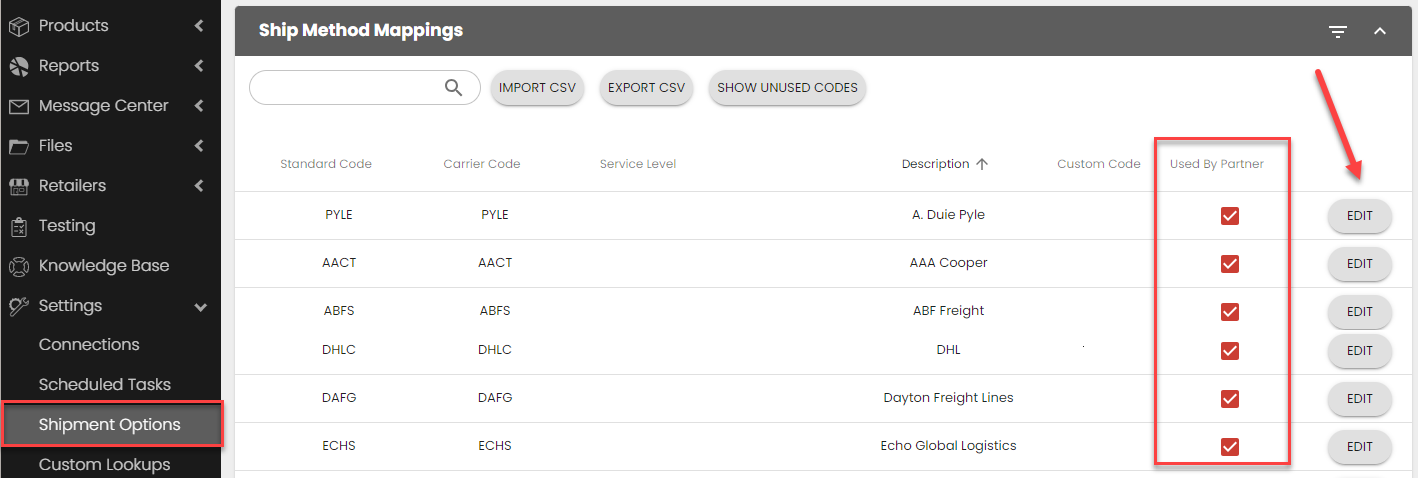The image size is (1418, 478).
Task: Click Edit for ABF Freight row
Action: 1359,311
